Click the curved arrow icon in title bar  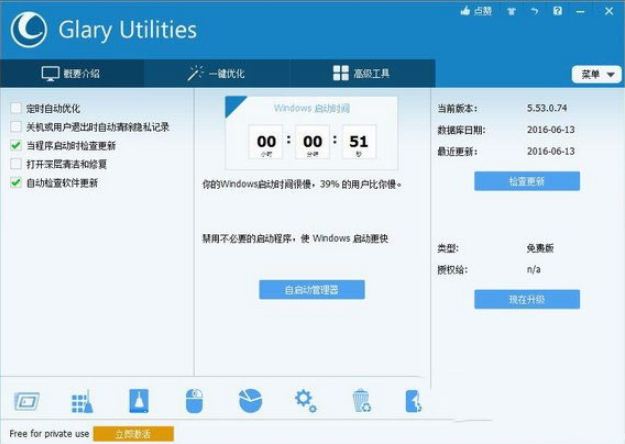pyautogui.click(x=535, y=11)
